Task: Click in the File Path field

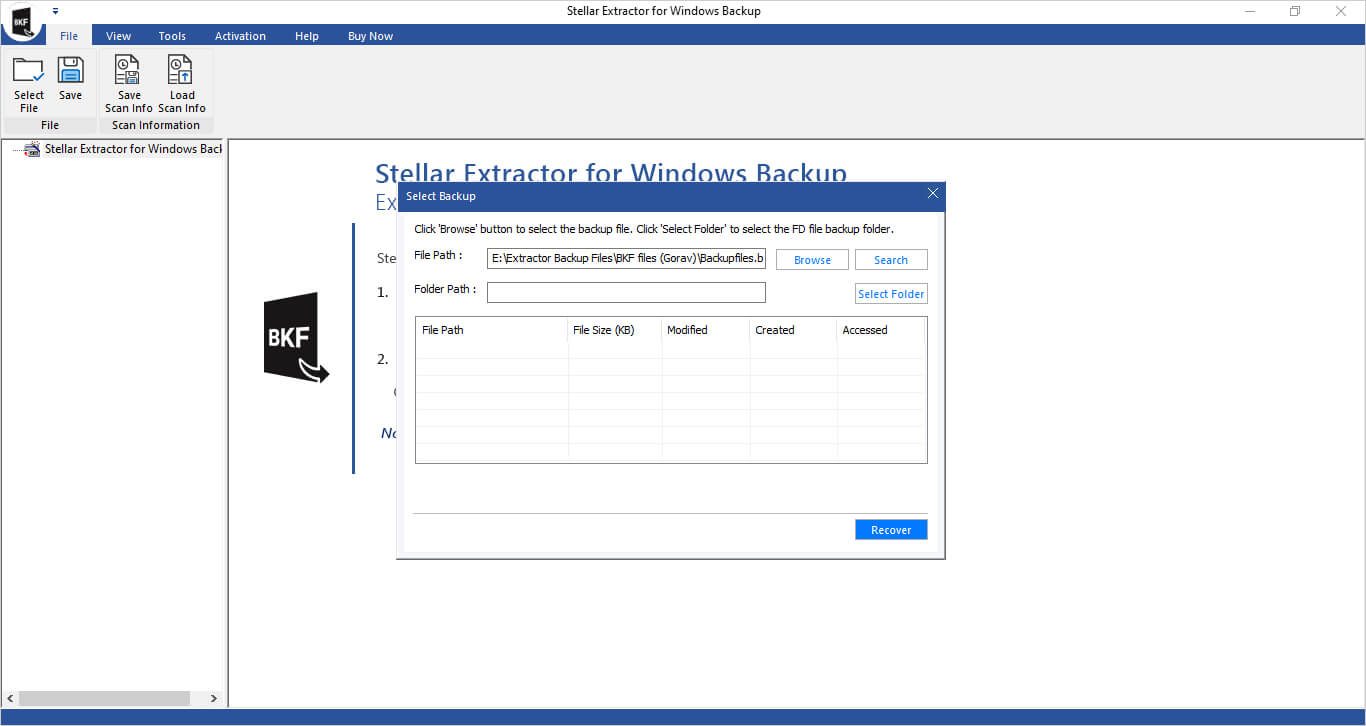Action: pos(626,259)
